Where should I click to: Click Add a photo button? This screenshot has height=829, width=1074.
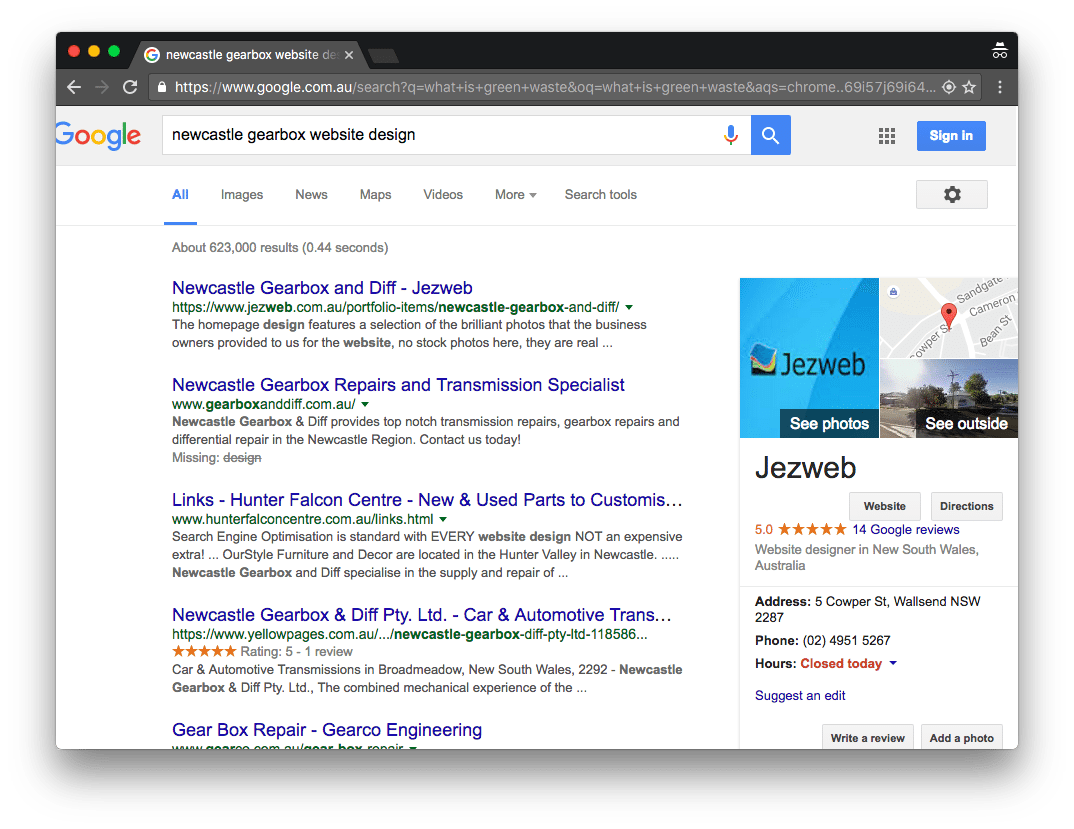961,738
